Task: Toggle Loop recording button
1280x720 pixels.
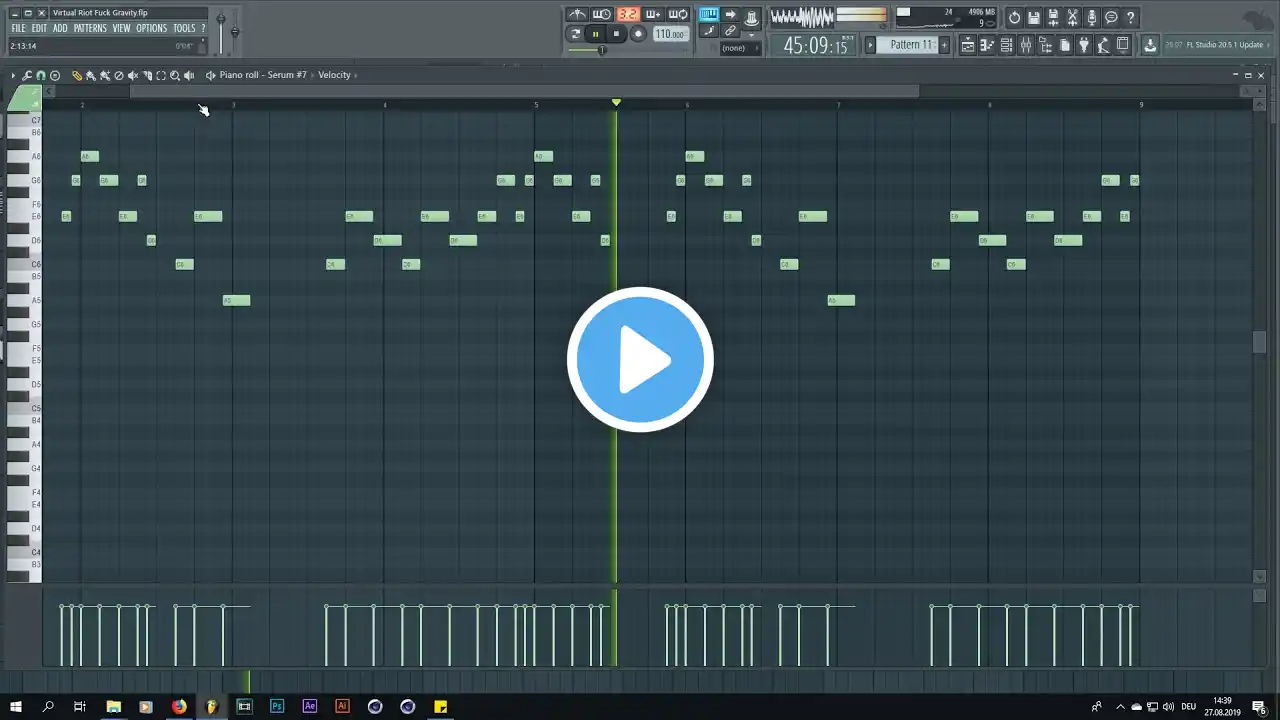Action: (678, 14)
